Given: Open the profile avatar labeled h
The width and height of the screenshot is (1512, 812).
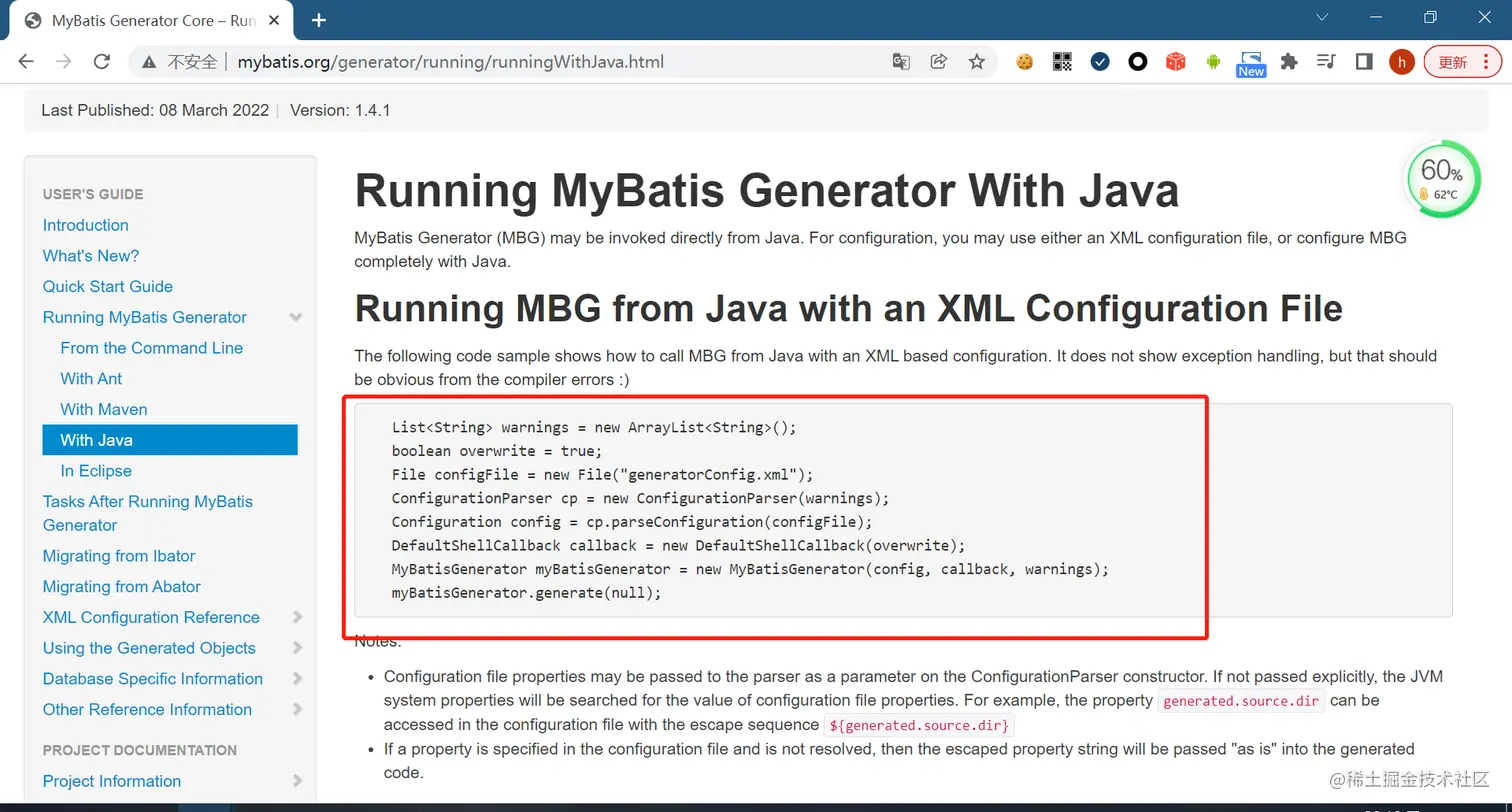Looking at the screenshot, I should [1402, 62].
